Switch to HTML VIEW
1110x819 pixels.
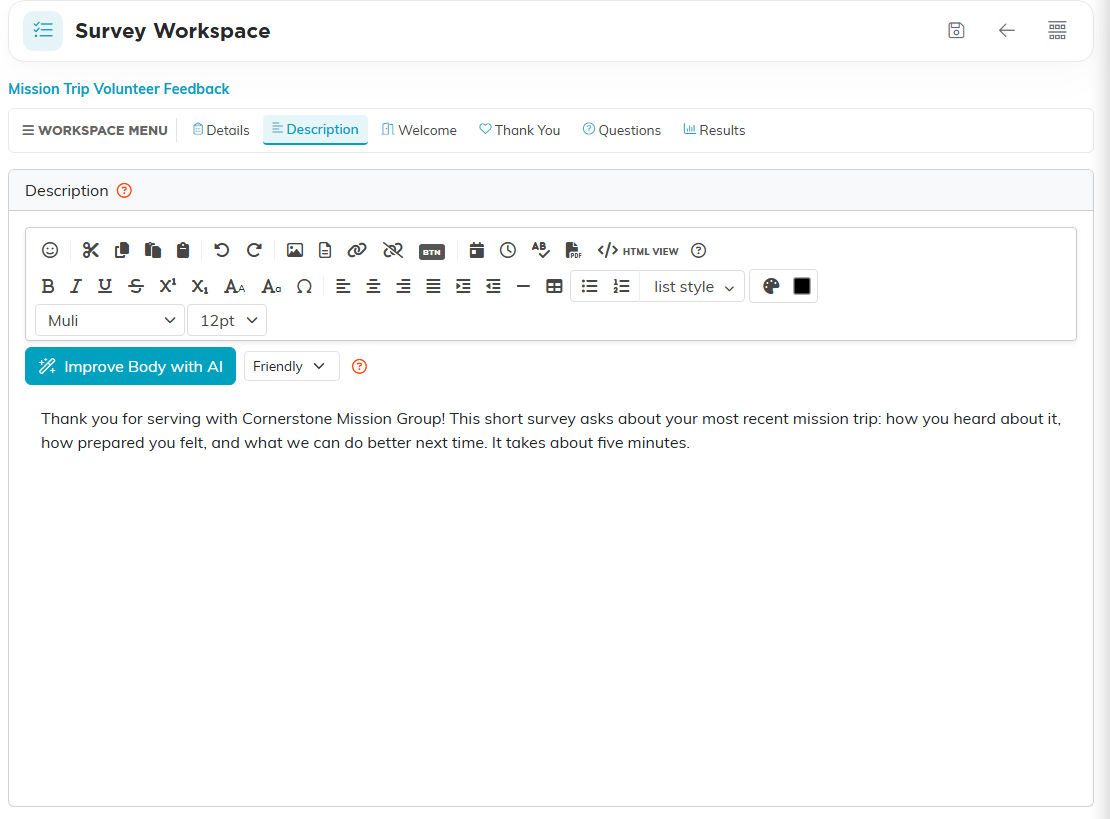tap(638, 251)
